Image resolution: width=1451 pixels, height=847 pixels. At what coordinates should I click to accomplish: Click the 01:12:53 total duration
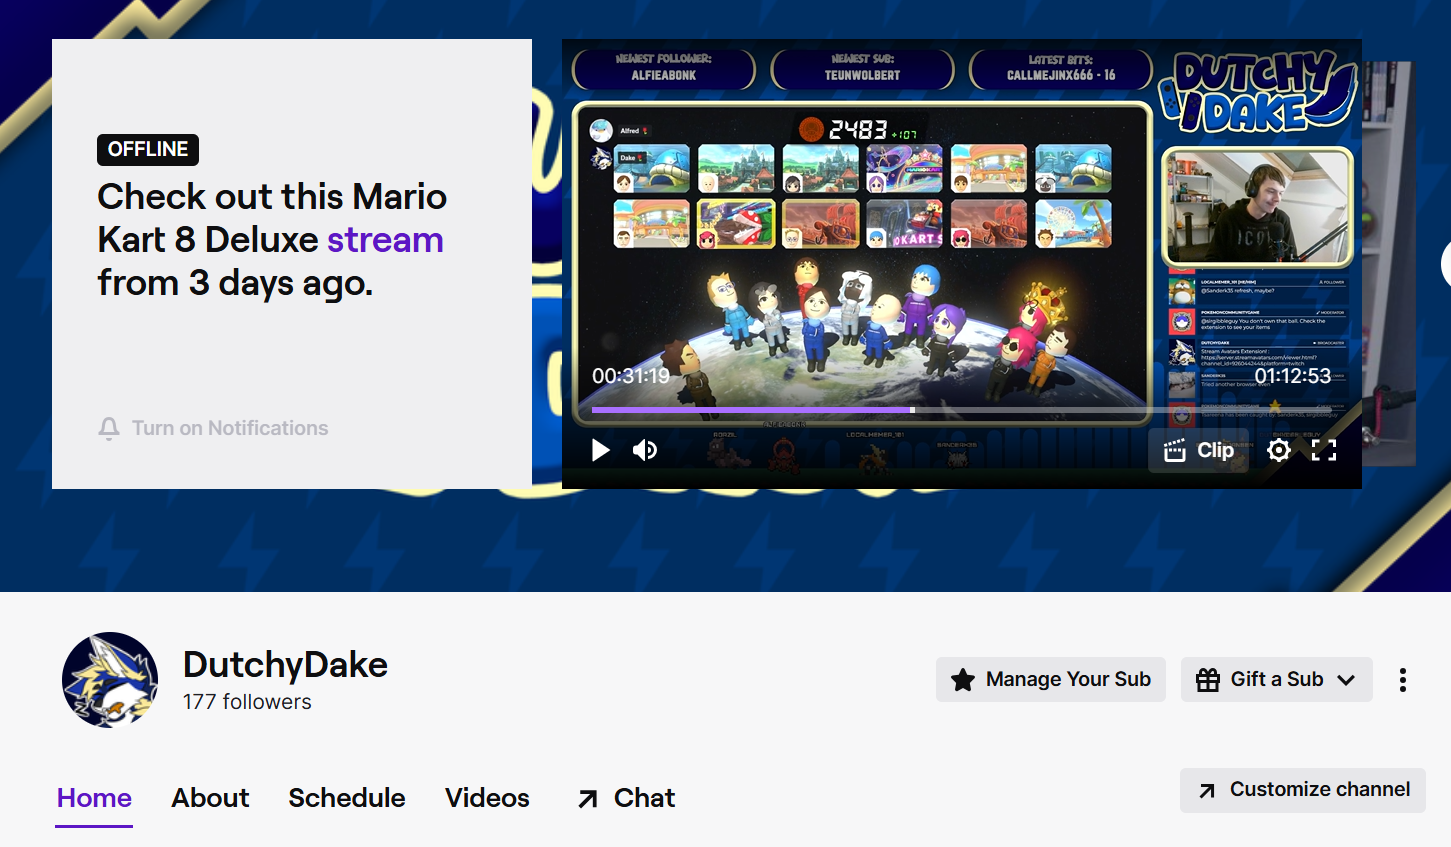pyautogui.click(x=1293, y=376)
